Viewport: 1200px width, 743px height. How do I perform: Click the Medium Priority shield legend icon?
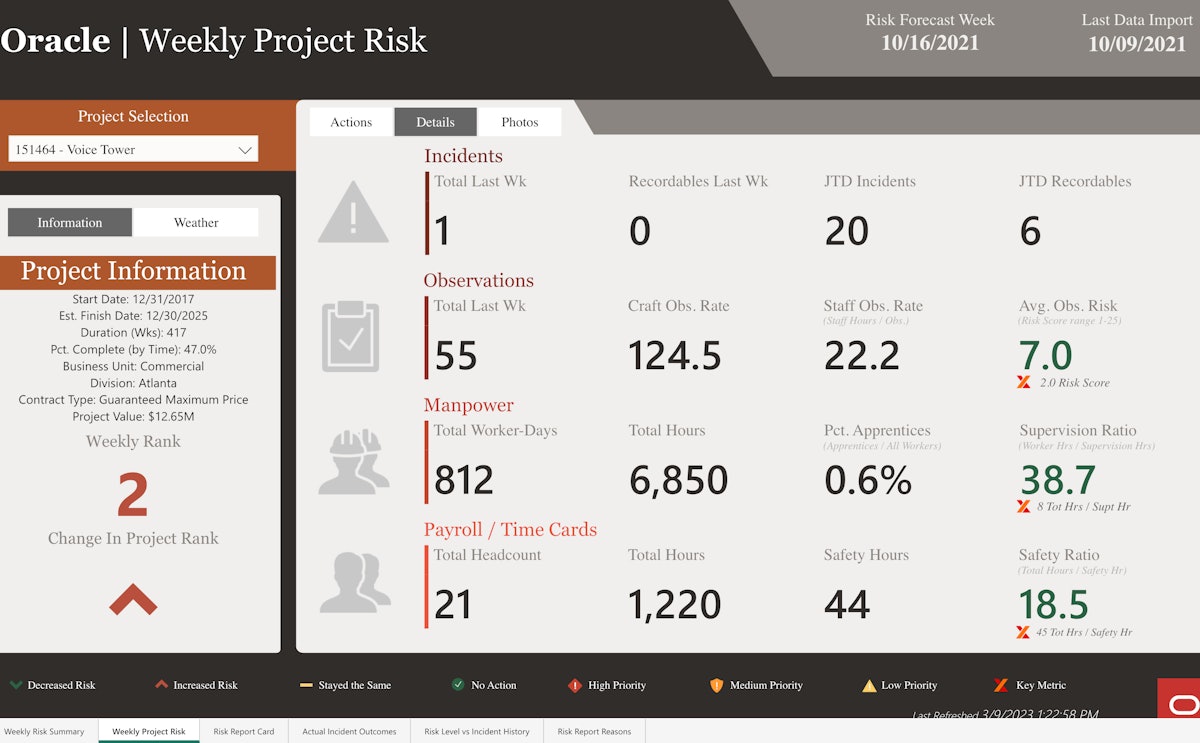click(717, 685)
